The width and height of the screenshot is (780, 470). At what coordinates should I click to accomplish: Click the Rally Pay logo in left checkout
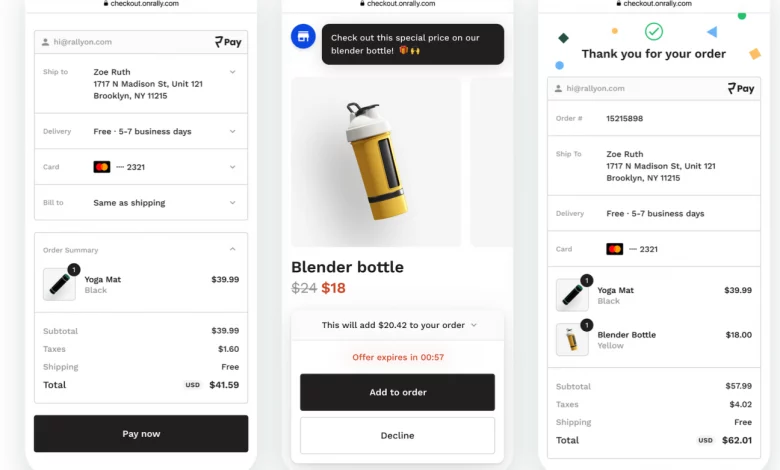(x=228, y=42)
